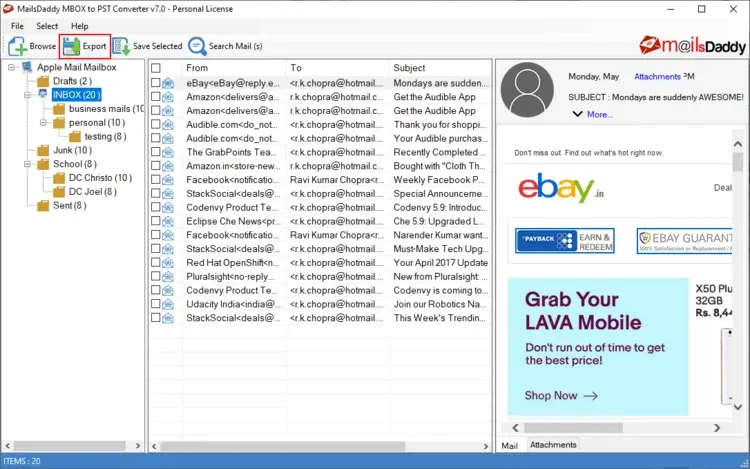Click envelope icon of The GrabPoints Team row
Image resolution: width=750 pixels, height=469 pixels.
tap(167, 152)
